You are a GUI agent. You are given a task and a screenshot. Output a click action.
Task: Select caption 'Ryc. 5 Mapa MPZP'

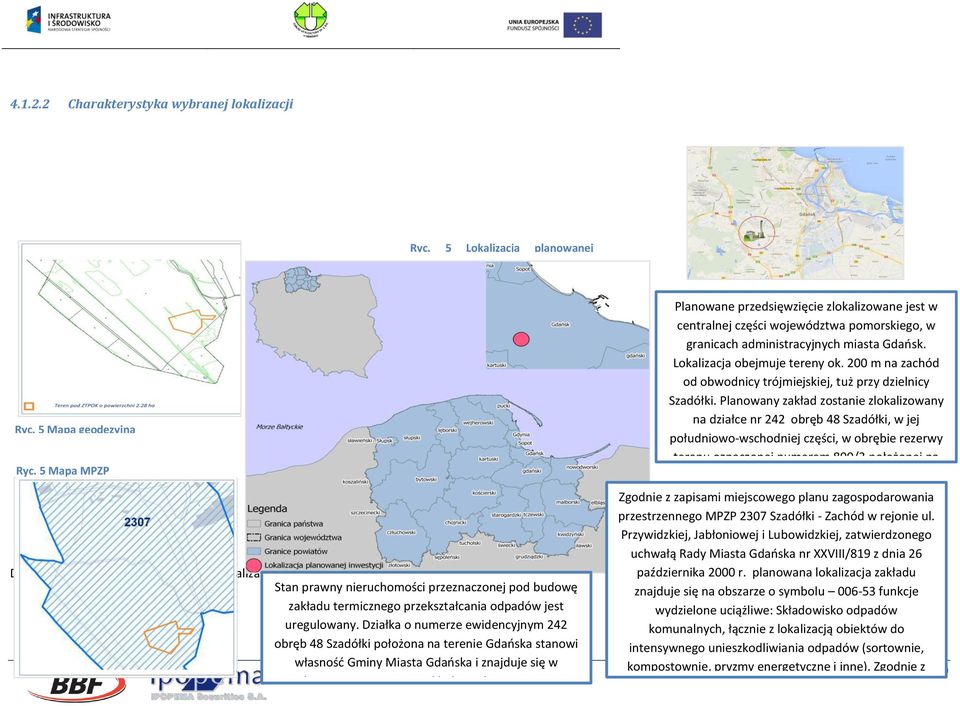62,470
